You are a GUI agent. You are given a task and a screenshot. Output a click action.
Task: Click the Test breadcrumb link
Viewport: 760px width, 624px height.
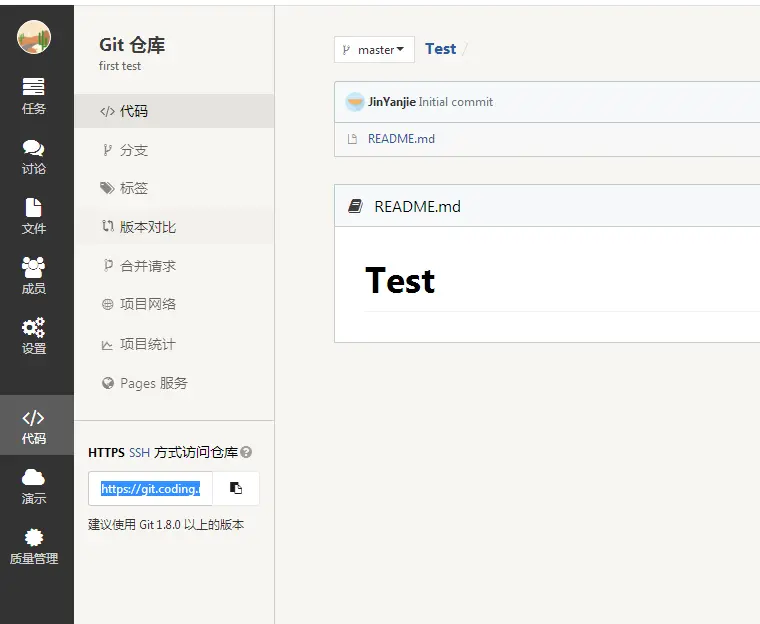[x=441, y=49]
